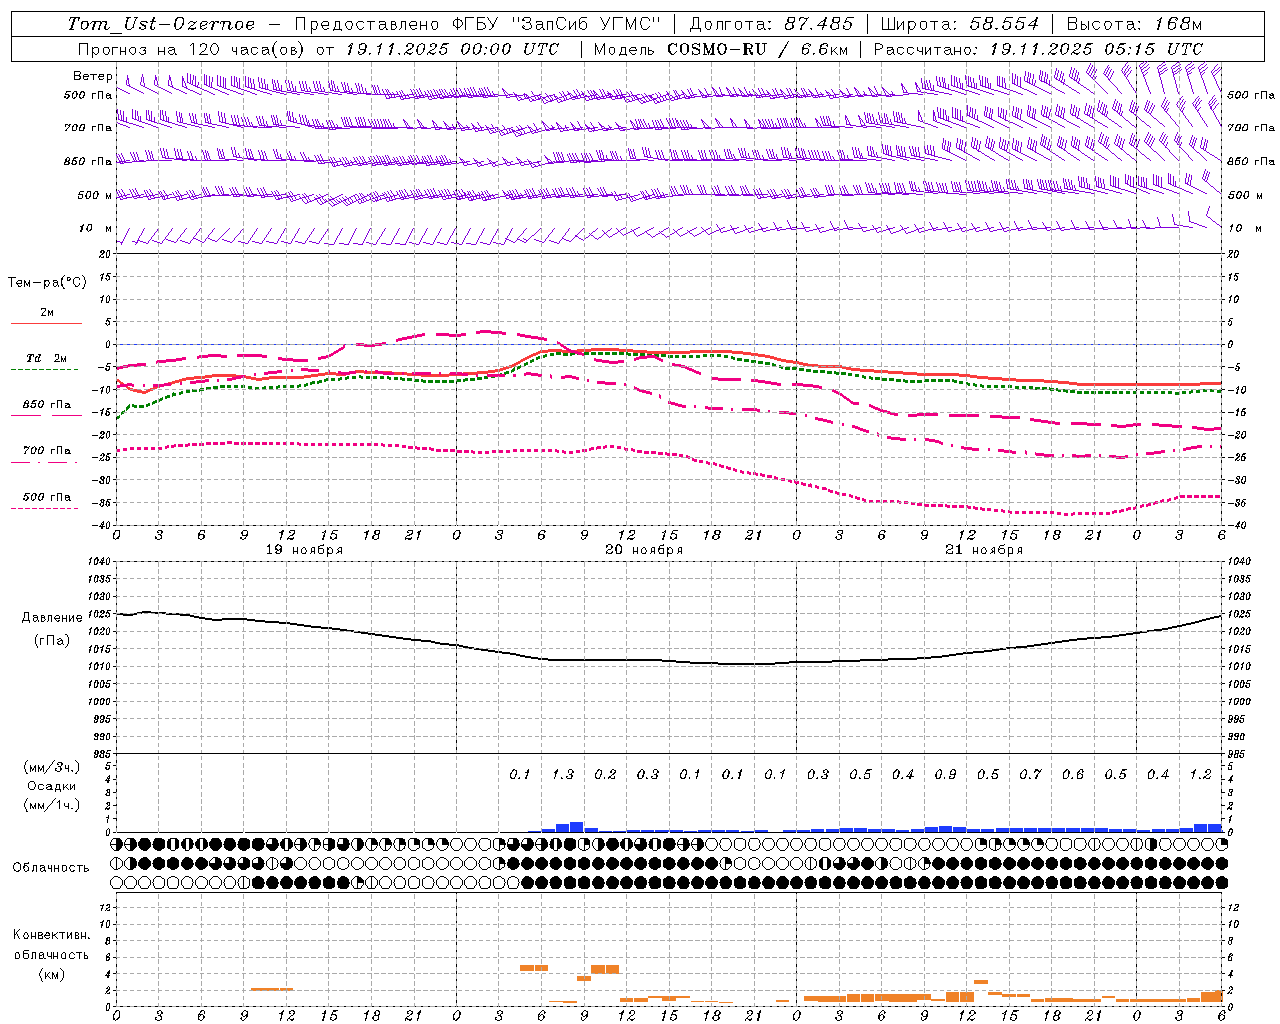Click the Давление pressure panel label

coord(52,618)
